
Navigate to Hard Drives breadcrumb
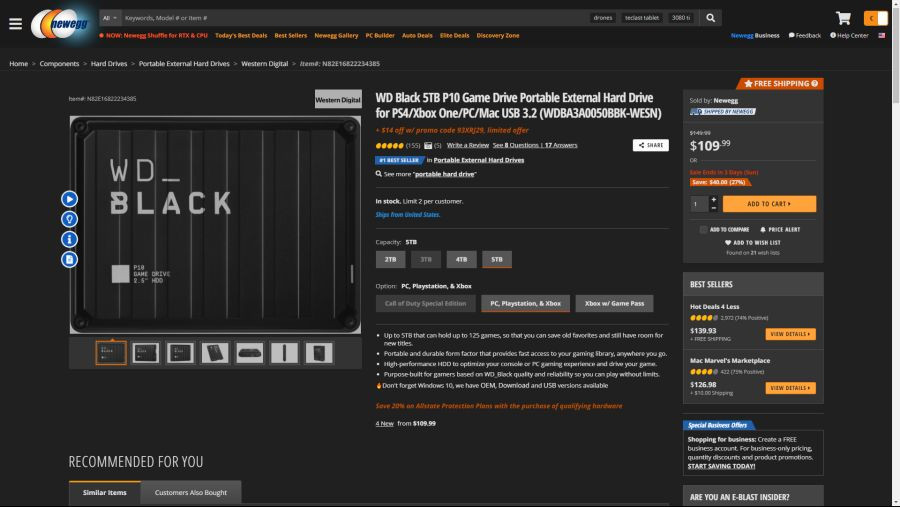coord(109,64)
